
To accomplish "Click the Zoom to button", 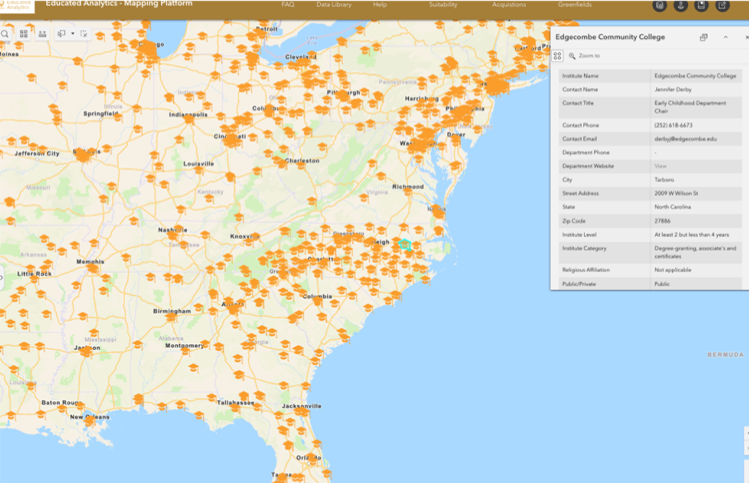I will 583,56.
